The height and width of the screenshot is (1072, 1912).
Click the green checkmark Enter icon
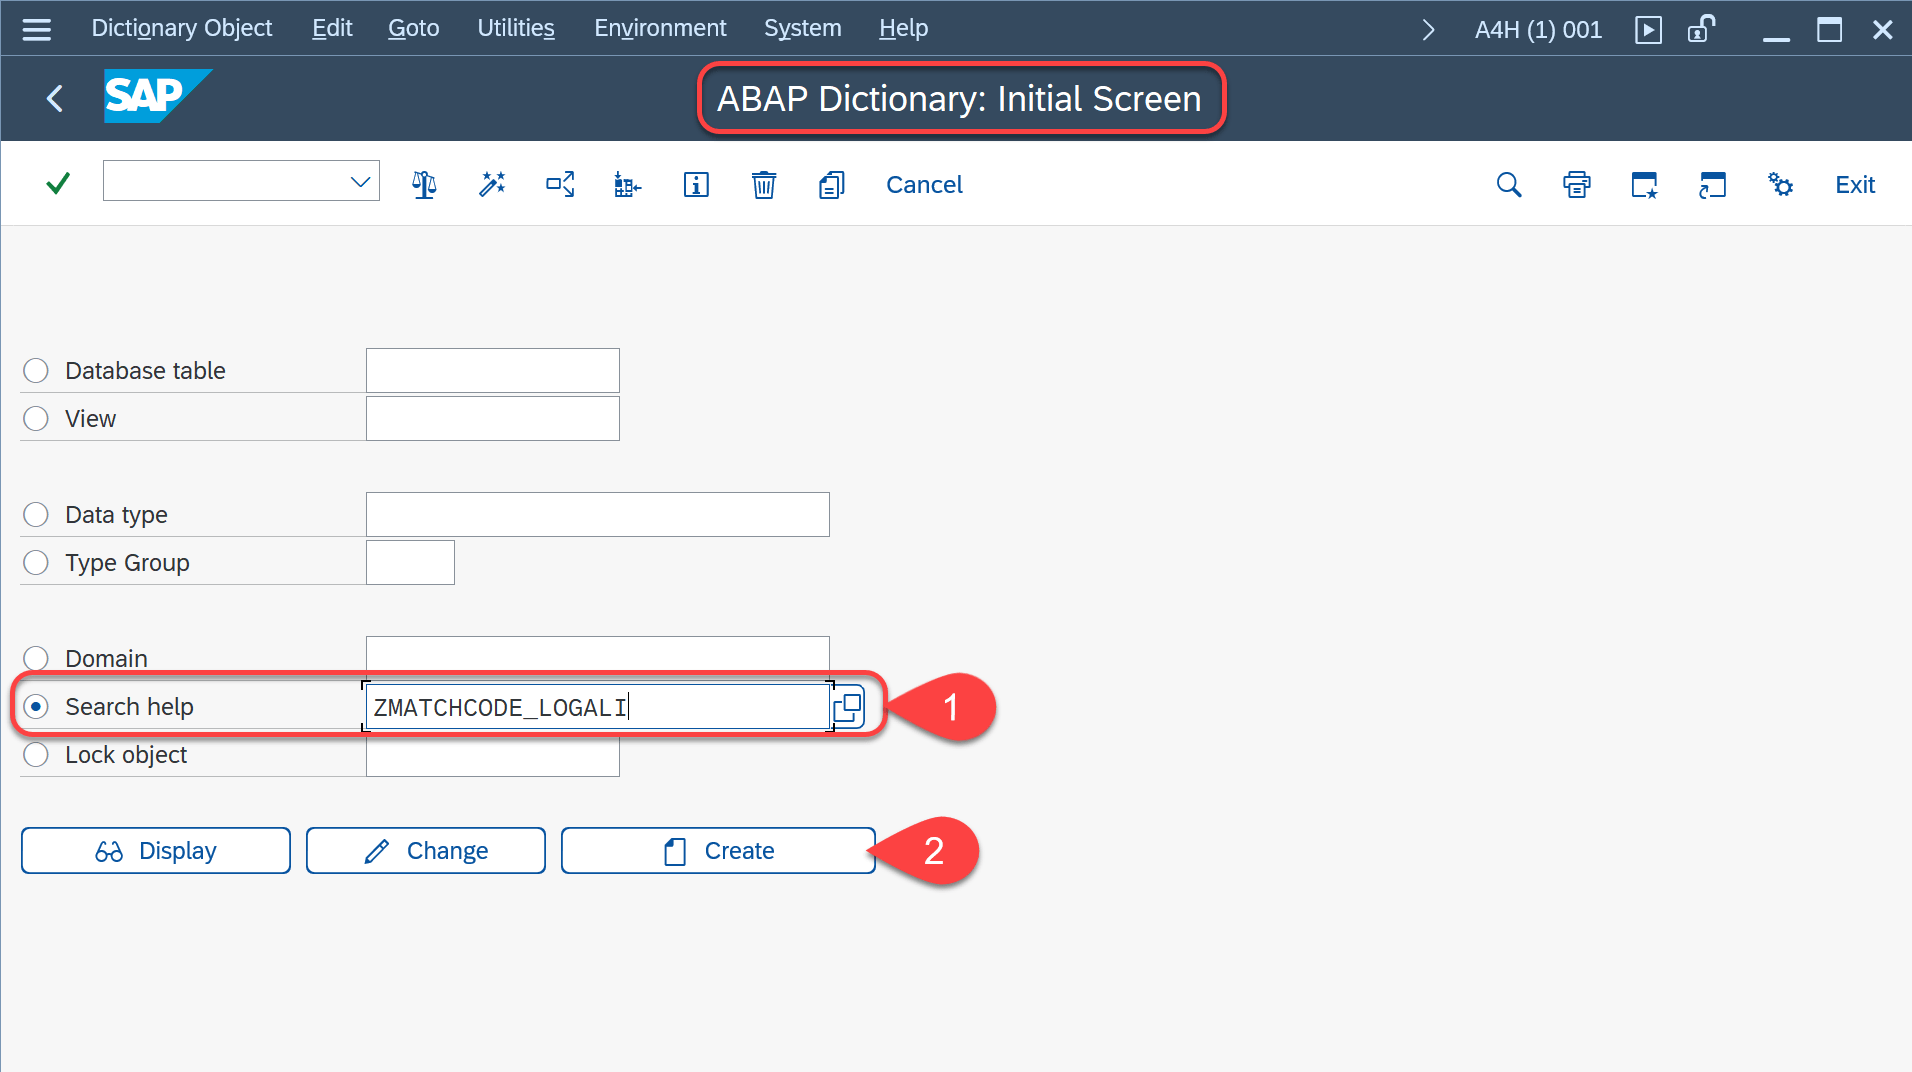[x=58, y=184]
